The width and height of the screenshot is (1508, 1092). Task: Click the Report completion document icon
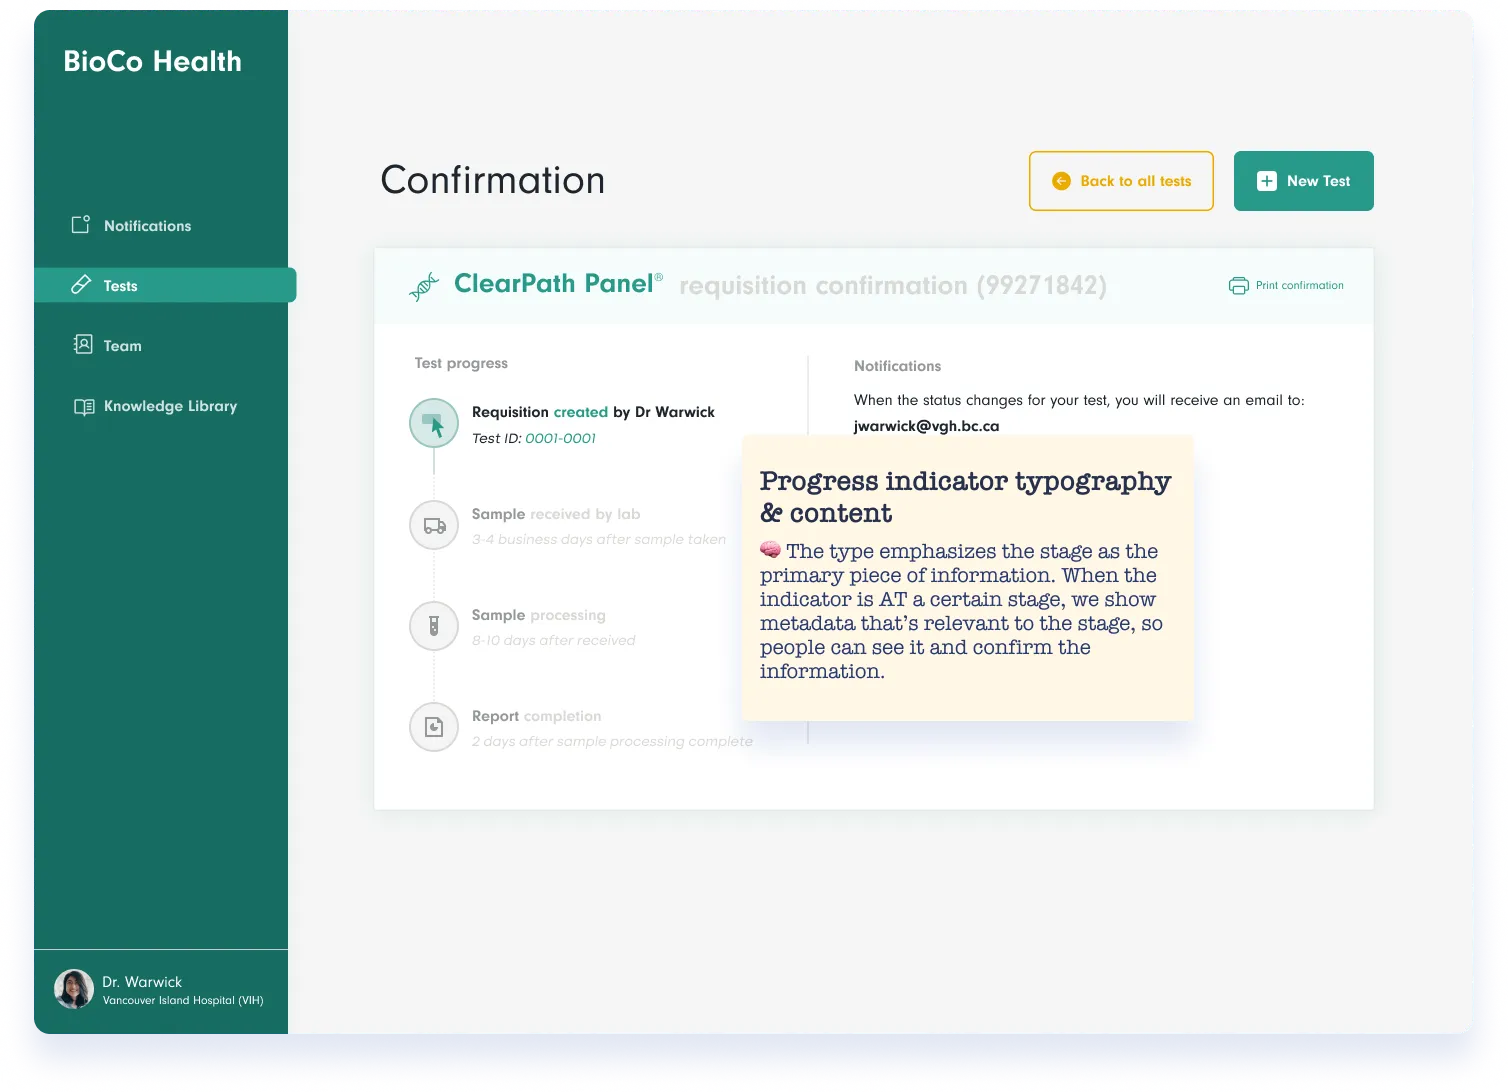[x=434, y=727]
